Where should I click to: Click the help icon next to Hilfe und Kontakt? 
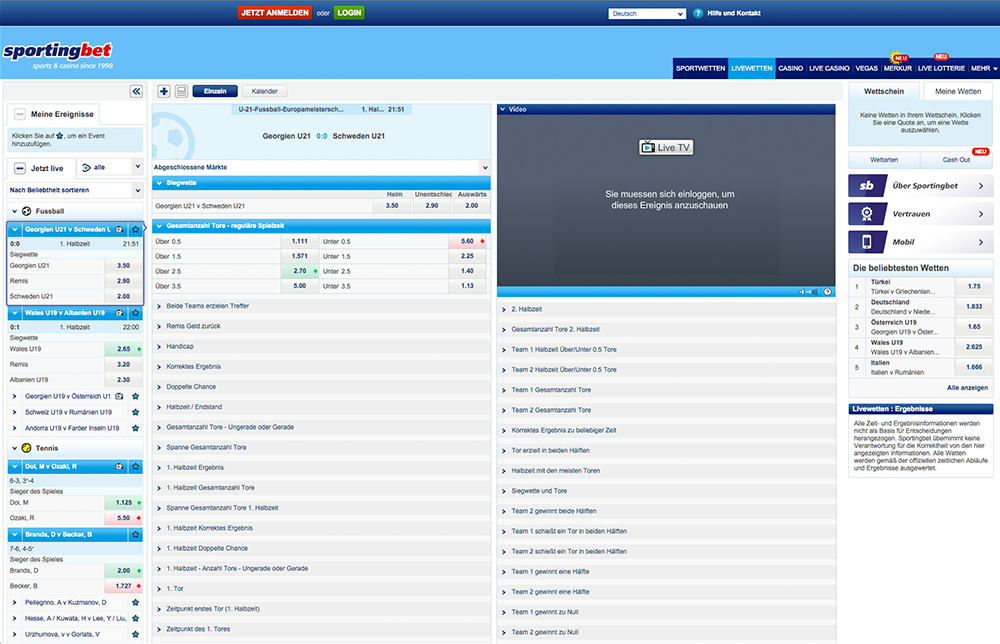pos(698,13)
